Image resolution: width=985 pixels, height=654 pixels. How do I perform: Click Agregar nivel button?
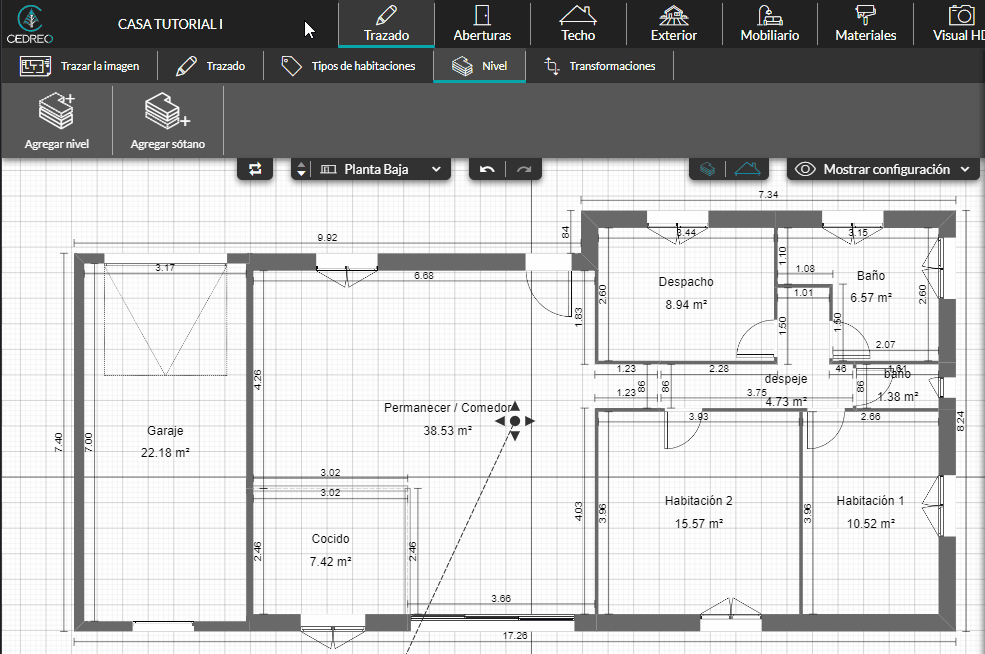tap(57, 121)
